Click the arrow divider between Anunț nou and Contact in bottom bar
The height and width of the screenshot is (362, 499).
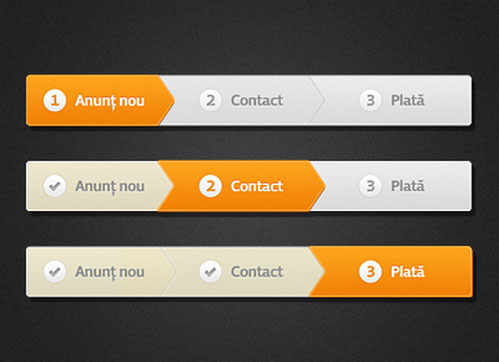click(168, 272)
